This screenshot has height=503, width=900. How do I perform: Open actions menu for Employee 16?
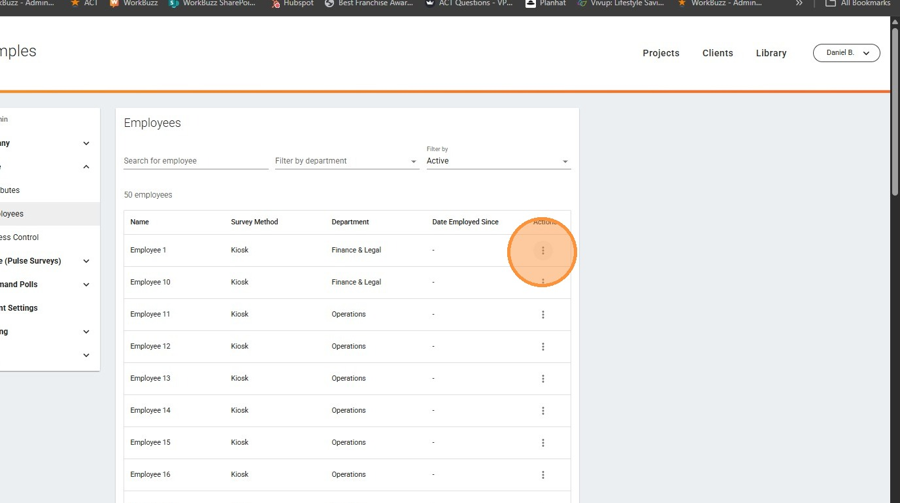click(x=542, y=475)
